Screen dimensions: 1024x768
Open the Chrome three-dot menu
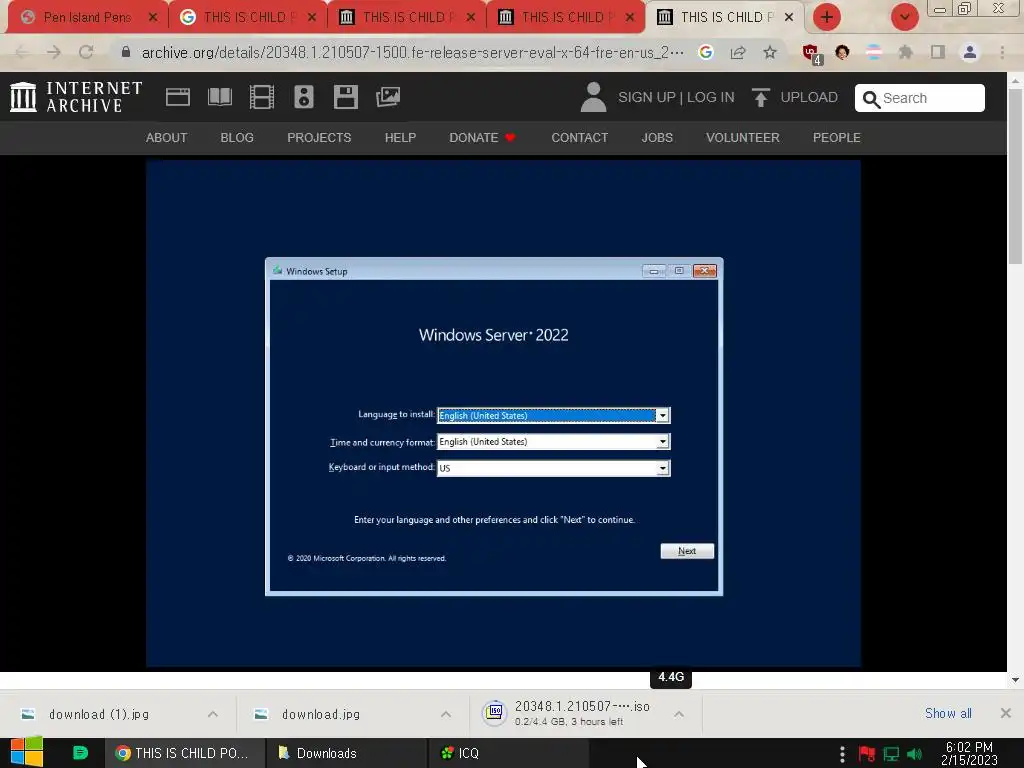[1002, 52]
